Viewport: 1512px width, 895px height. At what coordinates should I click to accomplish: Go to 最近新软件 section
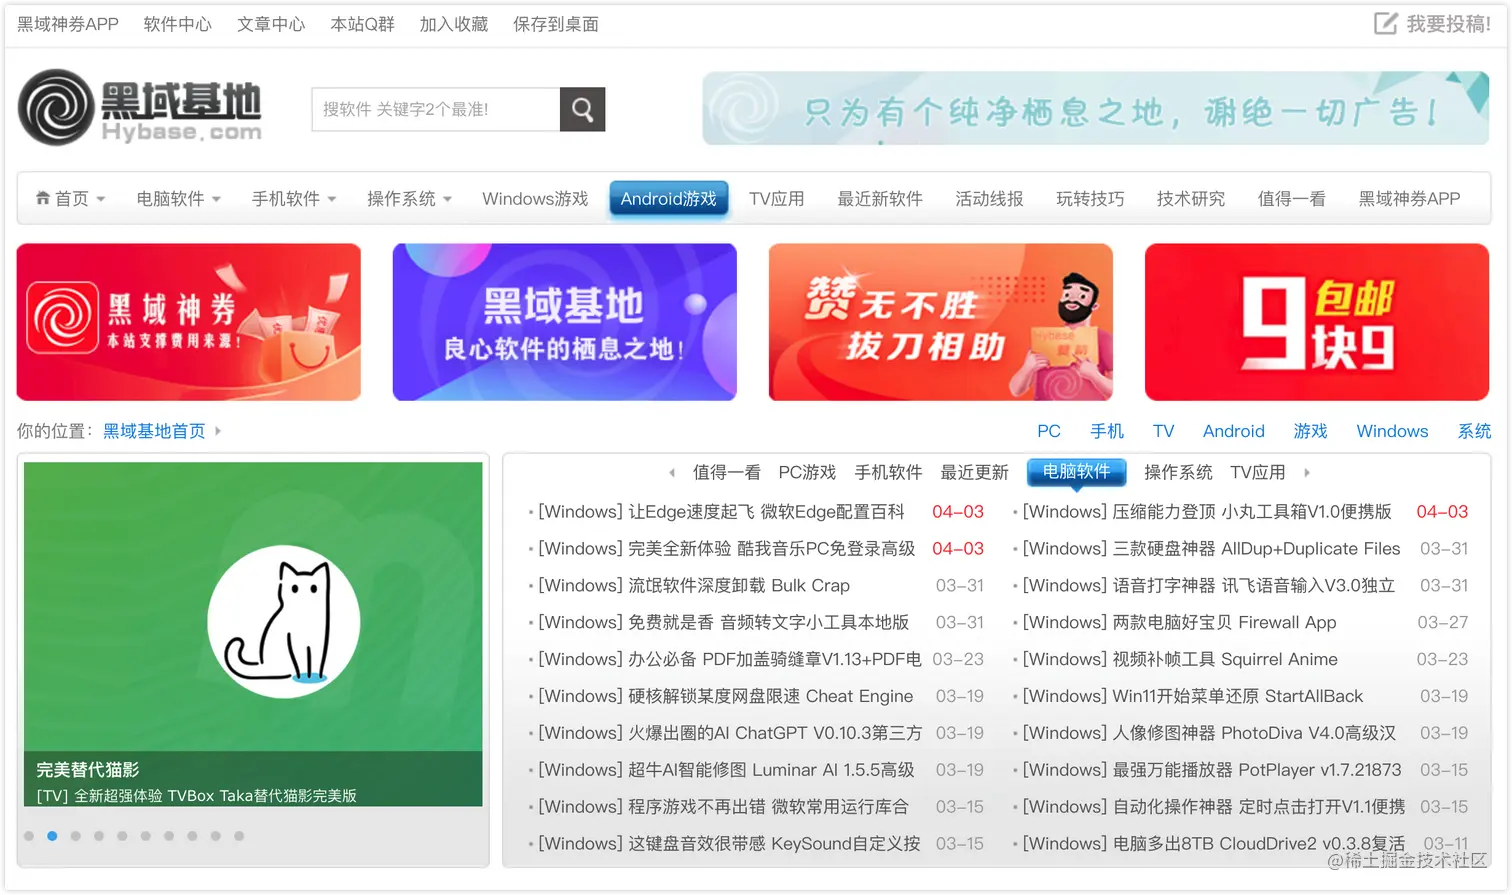(880, 199)
